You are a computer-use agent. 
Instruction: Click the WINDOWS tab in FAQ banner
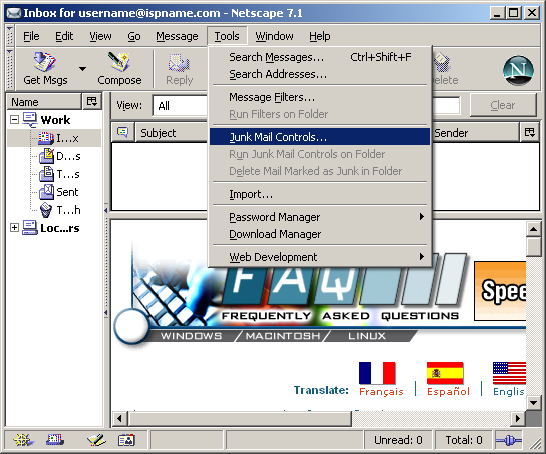pos(192,336)
